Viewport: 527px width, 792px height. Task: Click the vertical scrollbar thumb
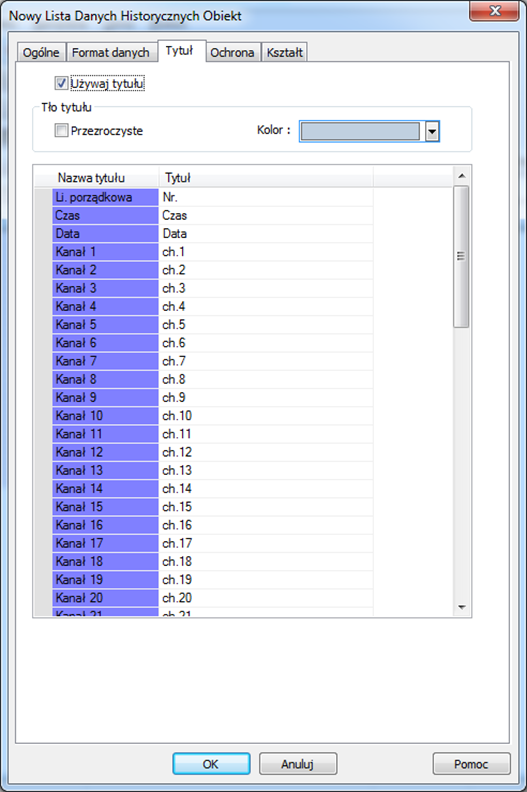click(461, 257)
